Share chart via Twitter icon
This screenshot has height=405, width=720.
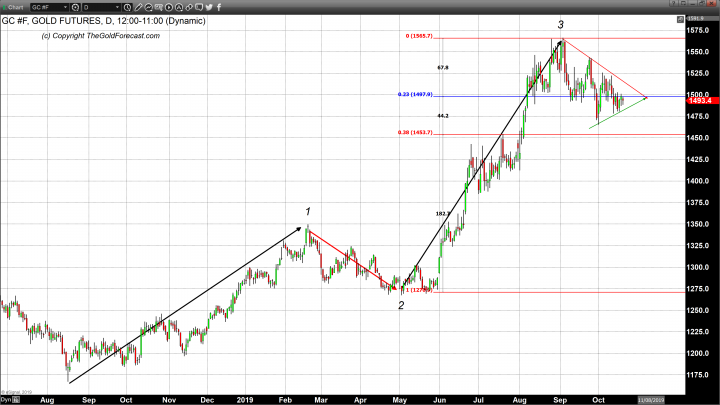coord(209,7)
